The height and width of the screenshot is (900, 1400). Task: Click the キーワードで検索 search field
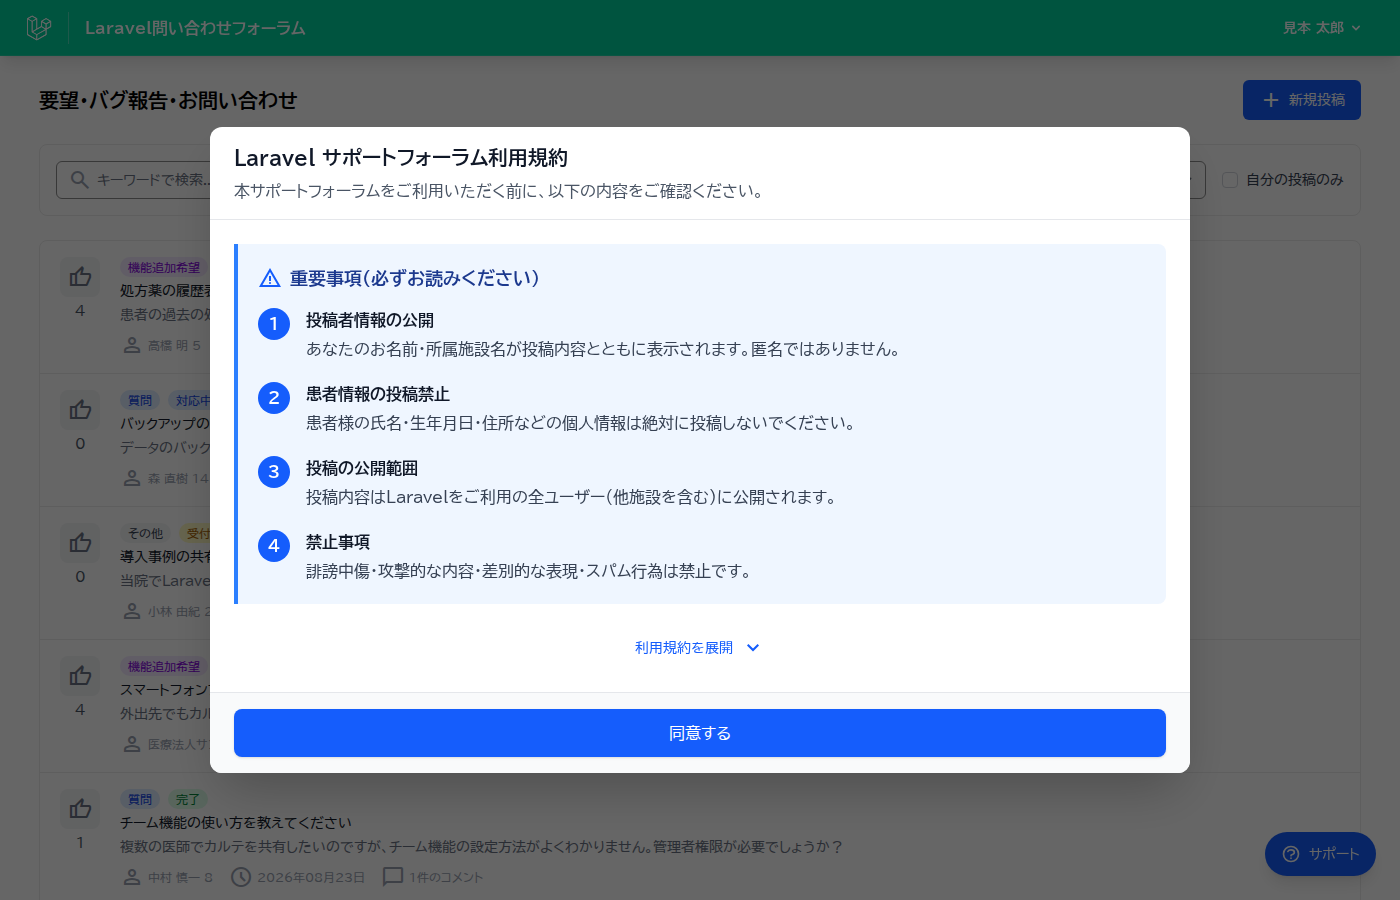133,180
